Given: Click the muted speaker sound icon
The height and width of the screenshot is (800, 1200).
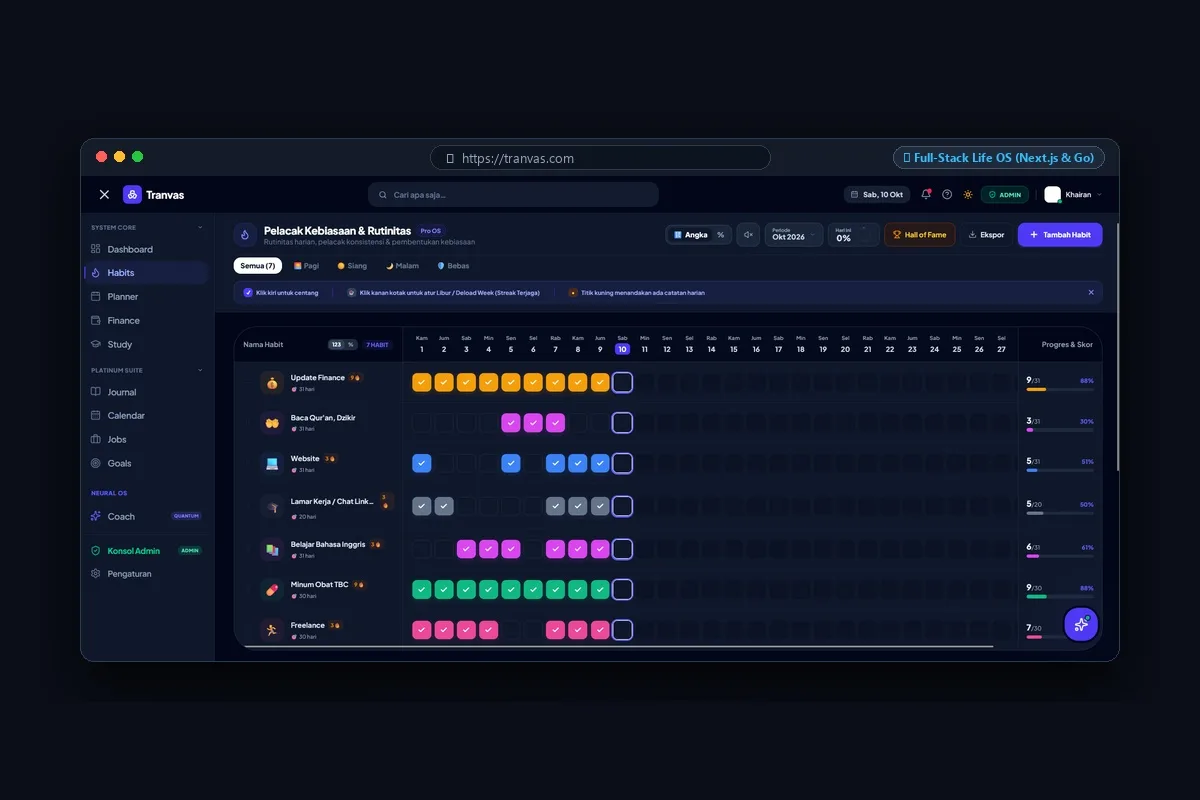Looking at the screenshot, I should pyautogui.click(x=748, y=235).
